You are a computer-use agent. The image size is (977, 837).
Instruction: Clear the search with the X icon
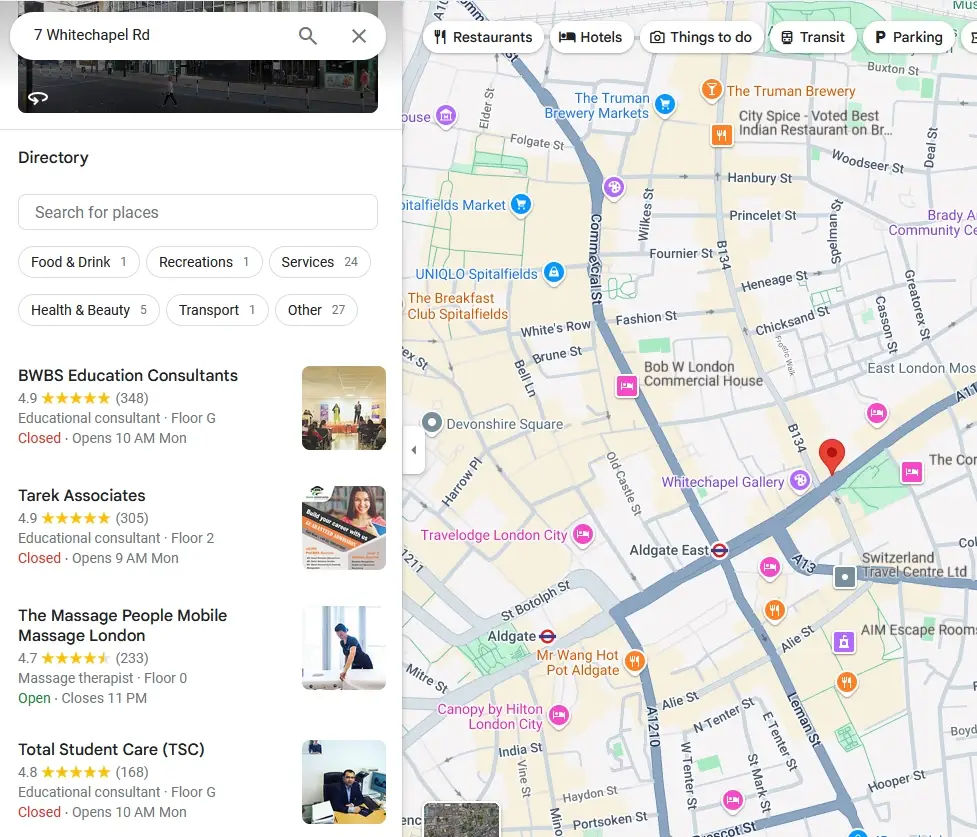[x=359, y=36]
